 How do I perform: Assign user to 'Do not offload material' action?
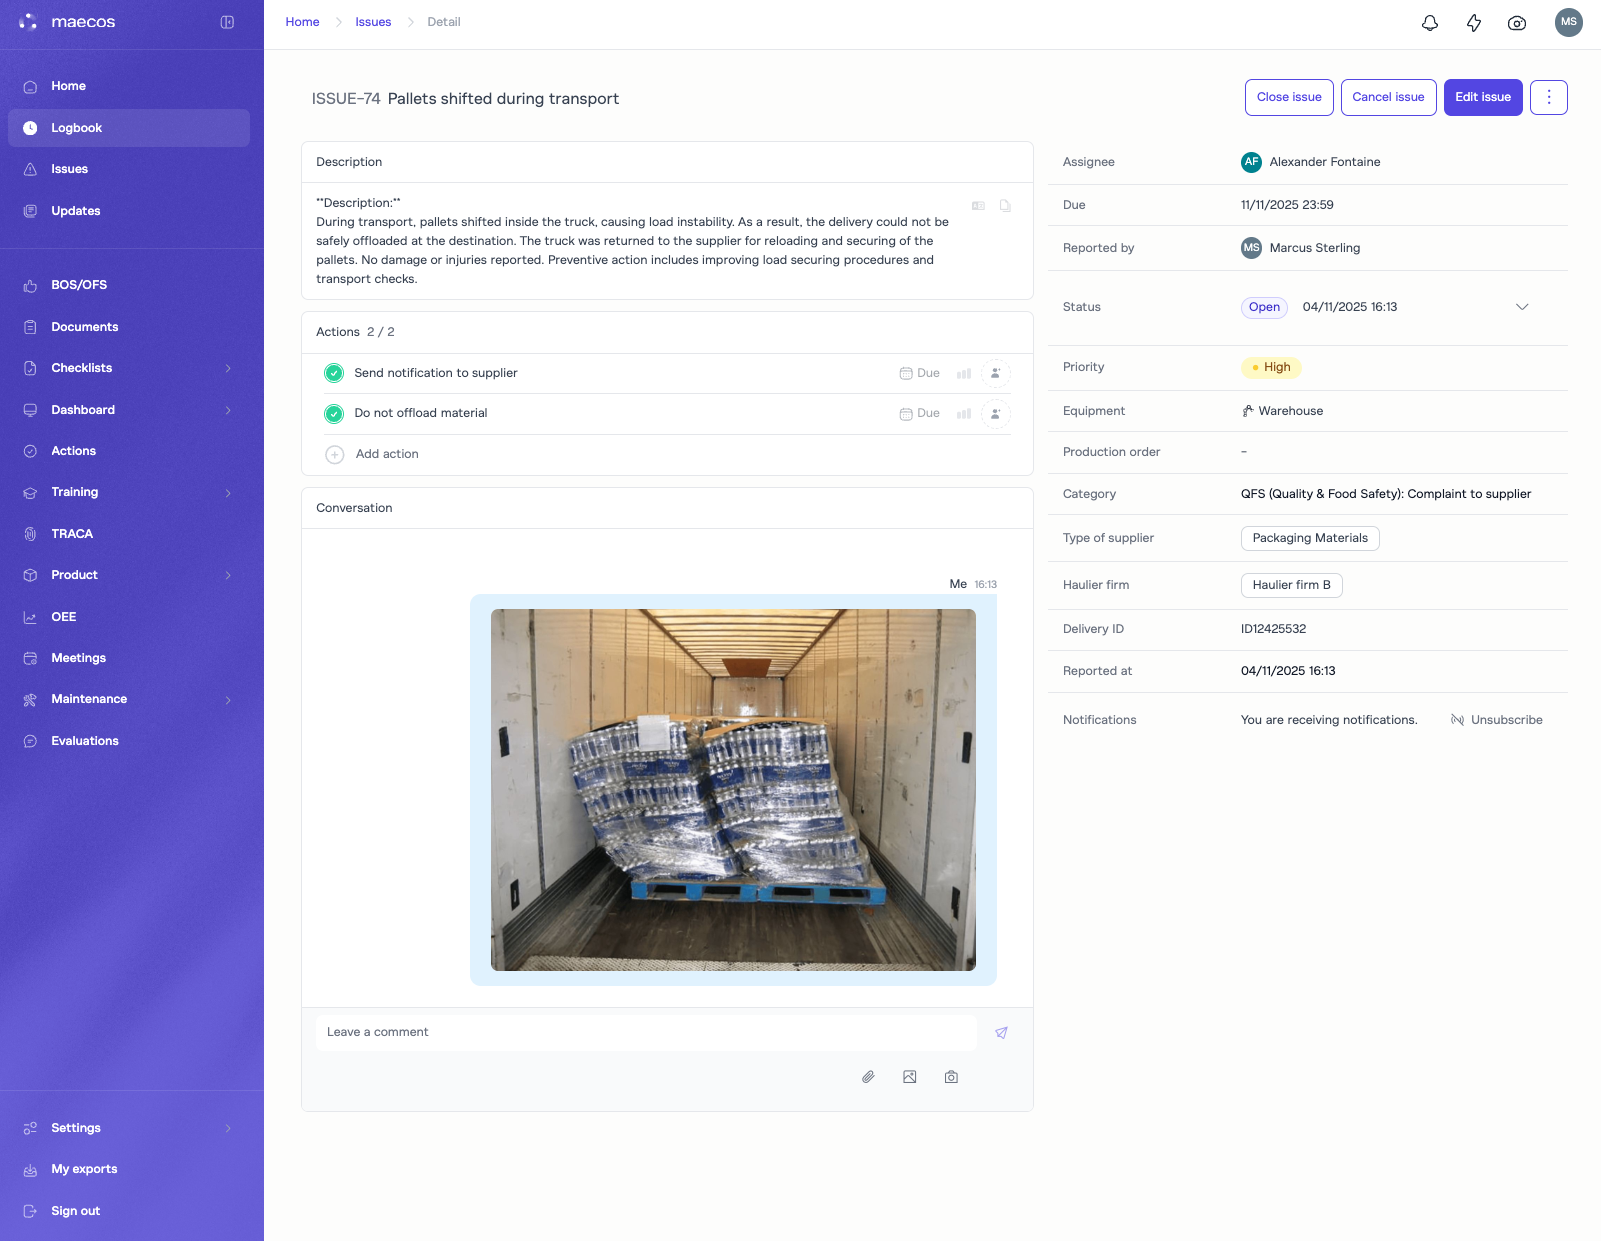click(995, 414)
